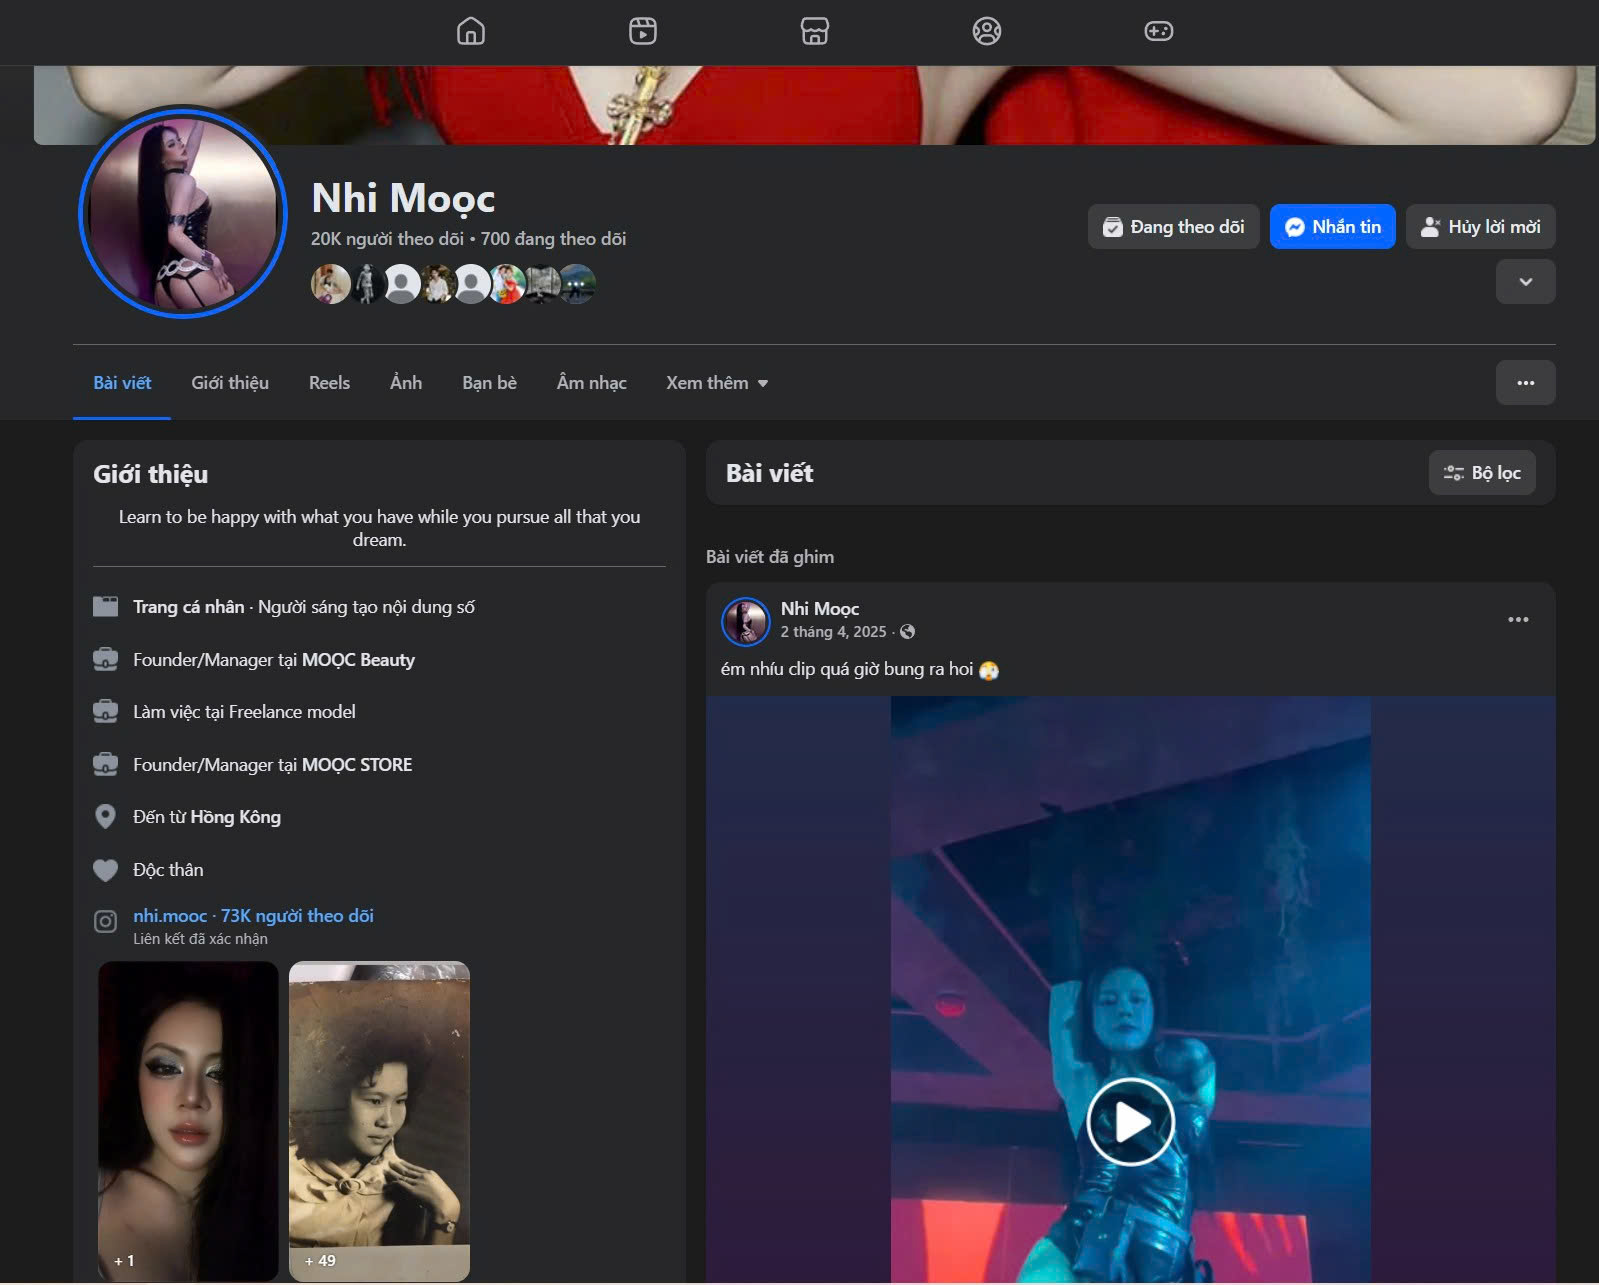The width and height of the screenshot is (1599, 1285).
Task: Open the Gaming controller icon
Action: click(x=1158, y=32)
